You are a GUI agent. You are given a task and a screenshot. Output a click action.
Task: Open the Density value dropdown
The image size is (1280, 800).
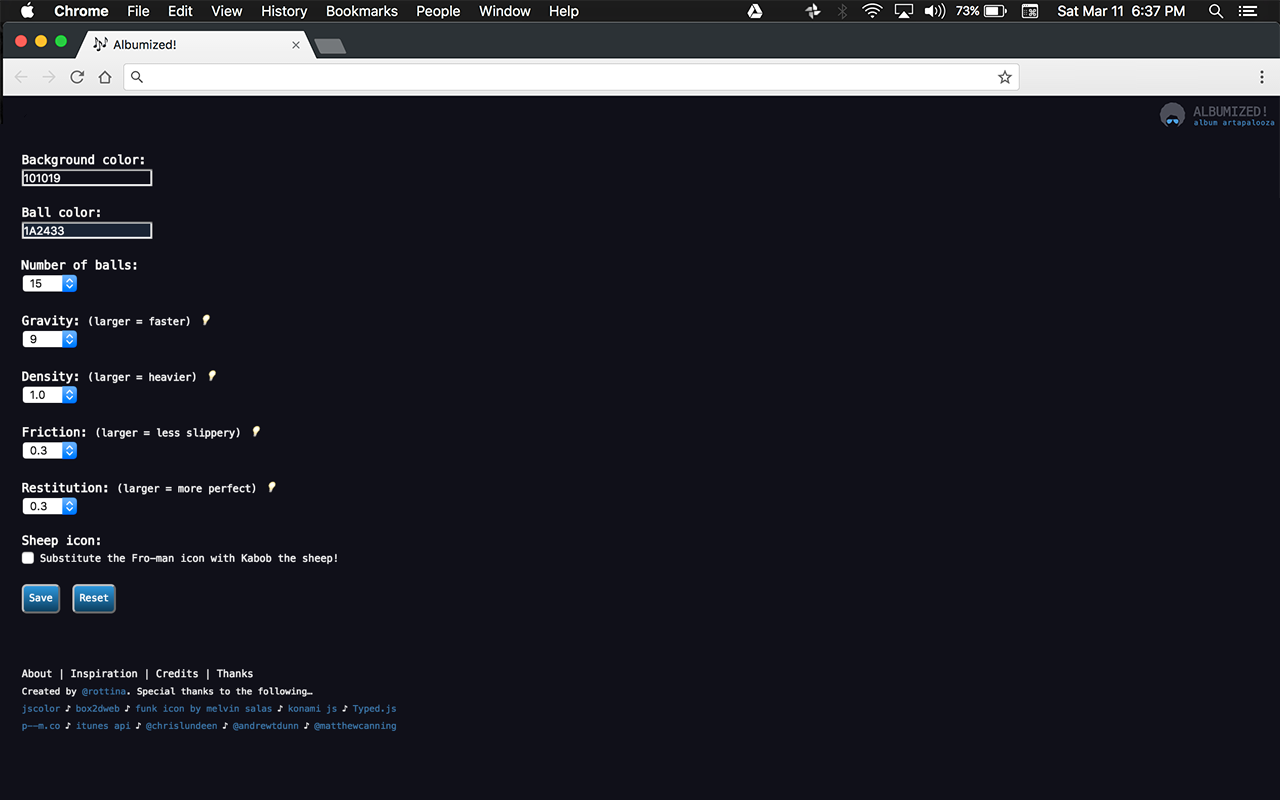(x=50, y=395)
